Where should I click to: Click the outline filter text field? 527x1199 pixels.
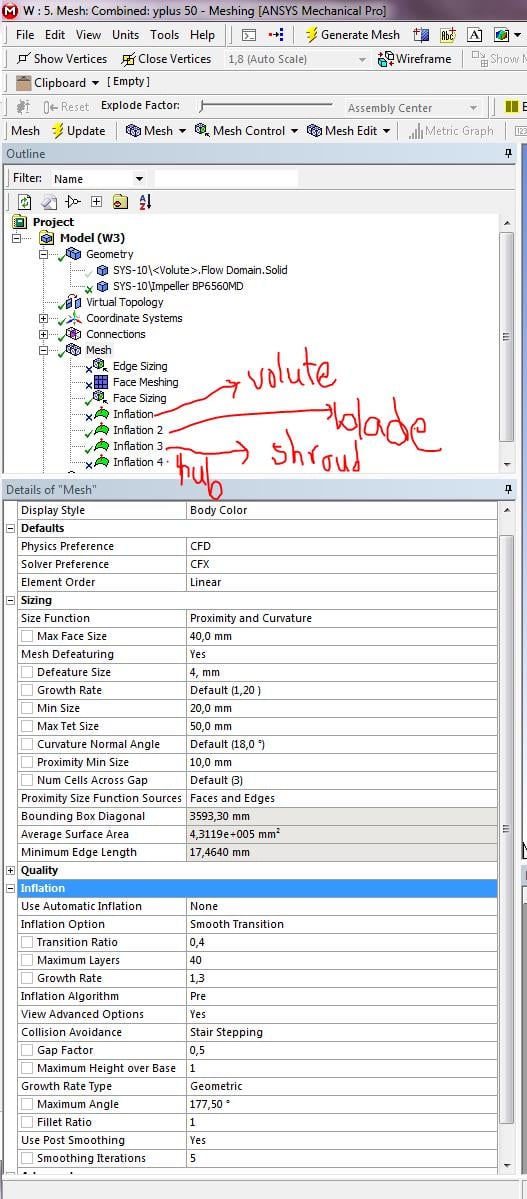(226, 179)
